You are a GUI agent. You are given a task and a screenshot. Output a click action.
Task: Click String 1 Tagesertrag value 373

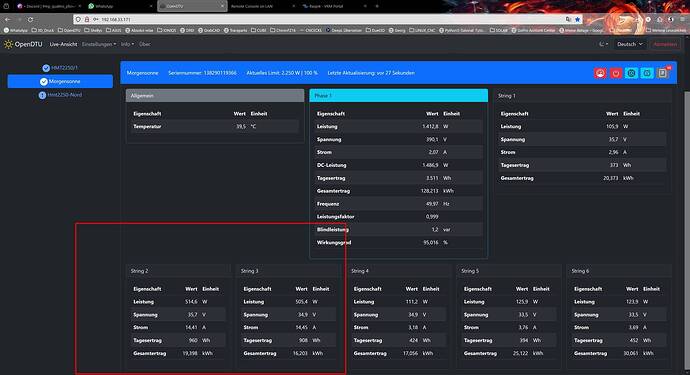(x=614, y=165)
